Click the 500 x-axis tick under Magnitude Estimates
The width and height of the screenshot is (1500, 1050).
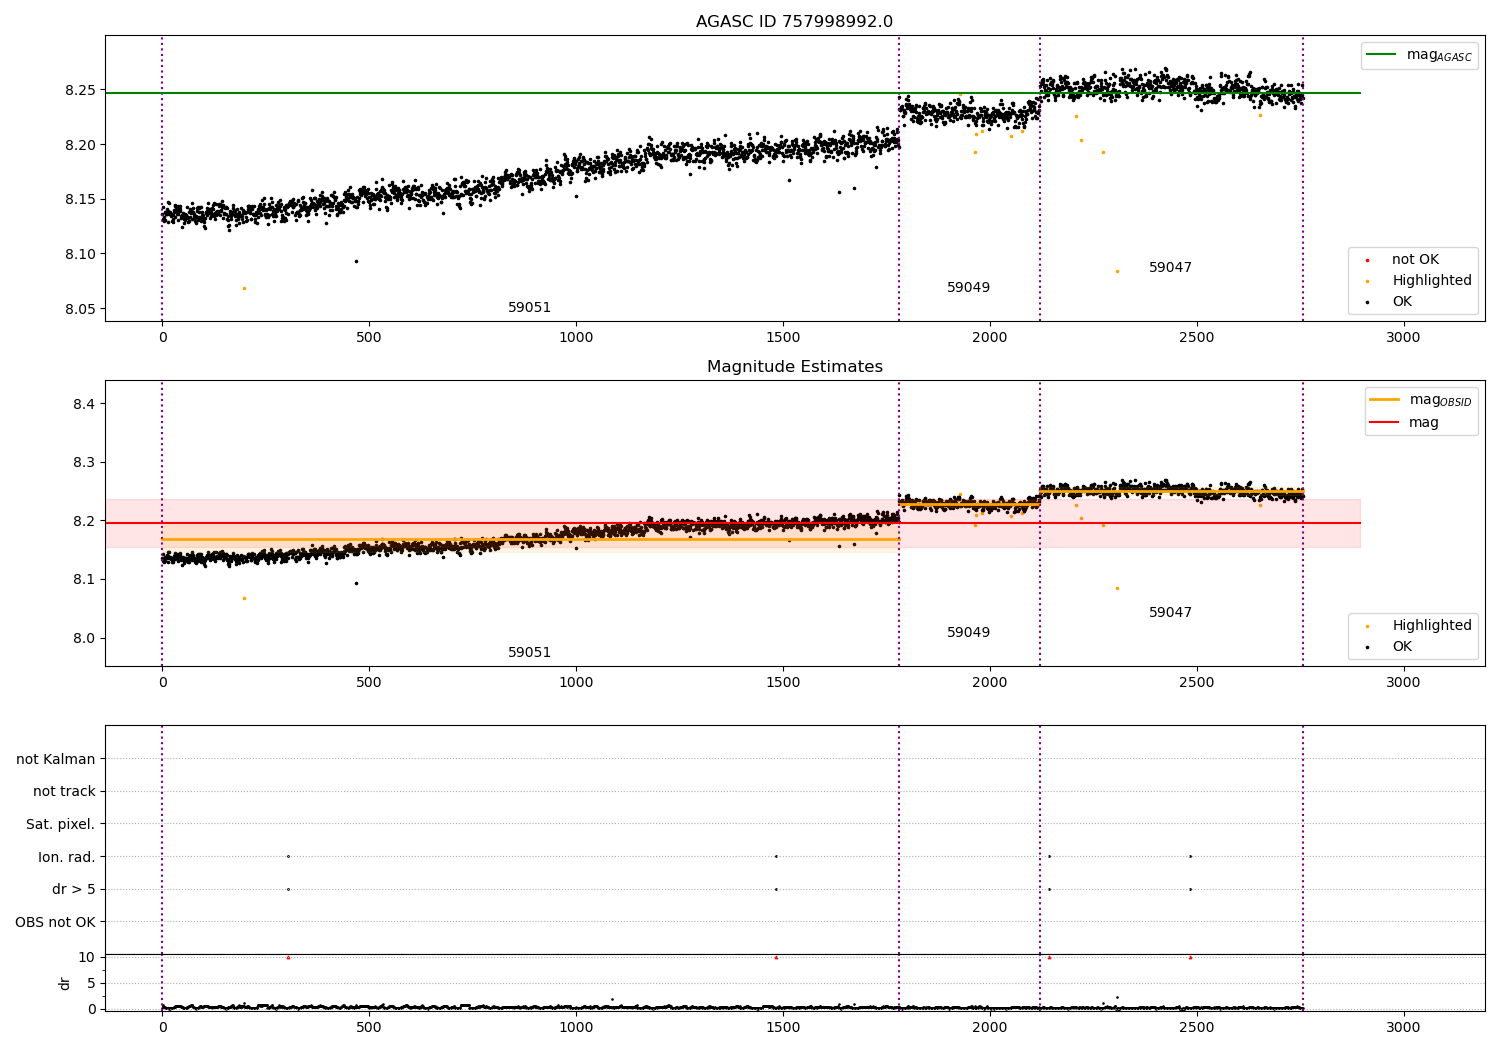[369, 683]
